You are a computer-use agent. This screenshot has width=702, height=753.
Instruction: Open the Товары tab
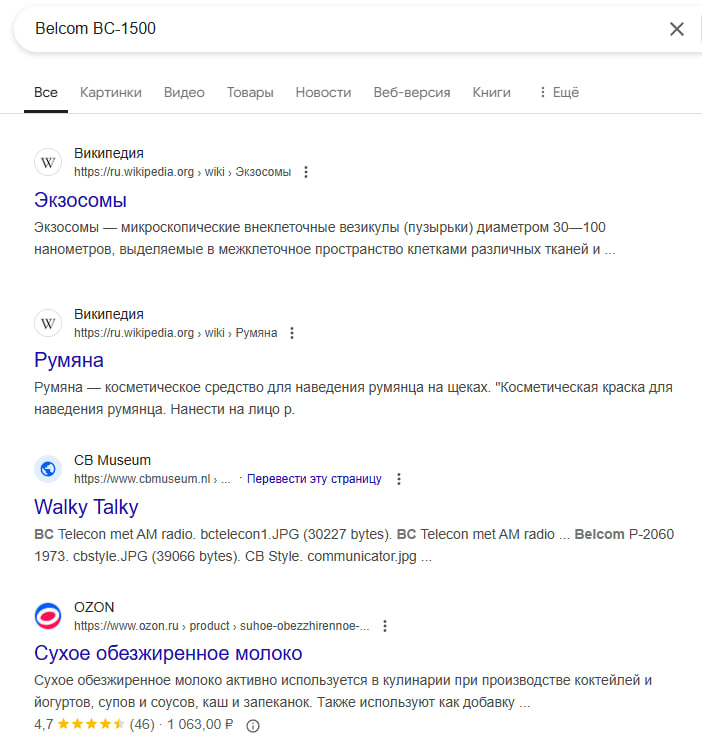point(250,92)
